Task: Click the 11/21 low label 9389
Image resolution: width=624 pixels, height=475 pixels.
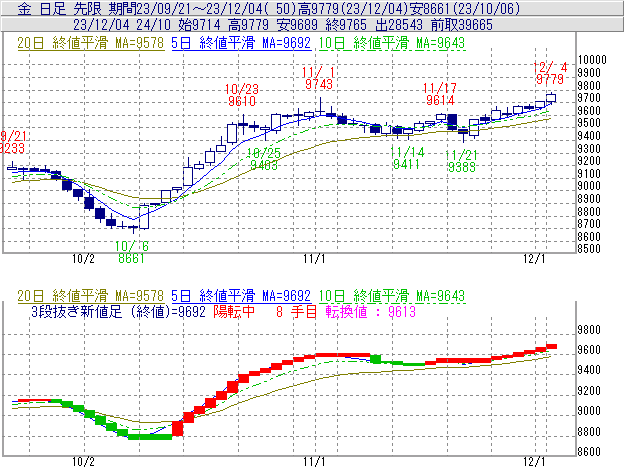Action: [x=462, y=167]
